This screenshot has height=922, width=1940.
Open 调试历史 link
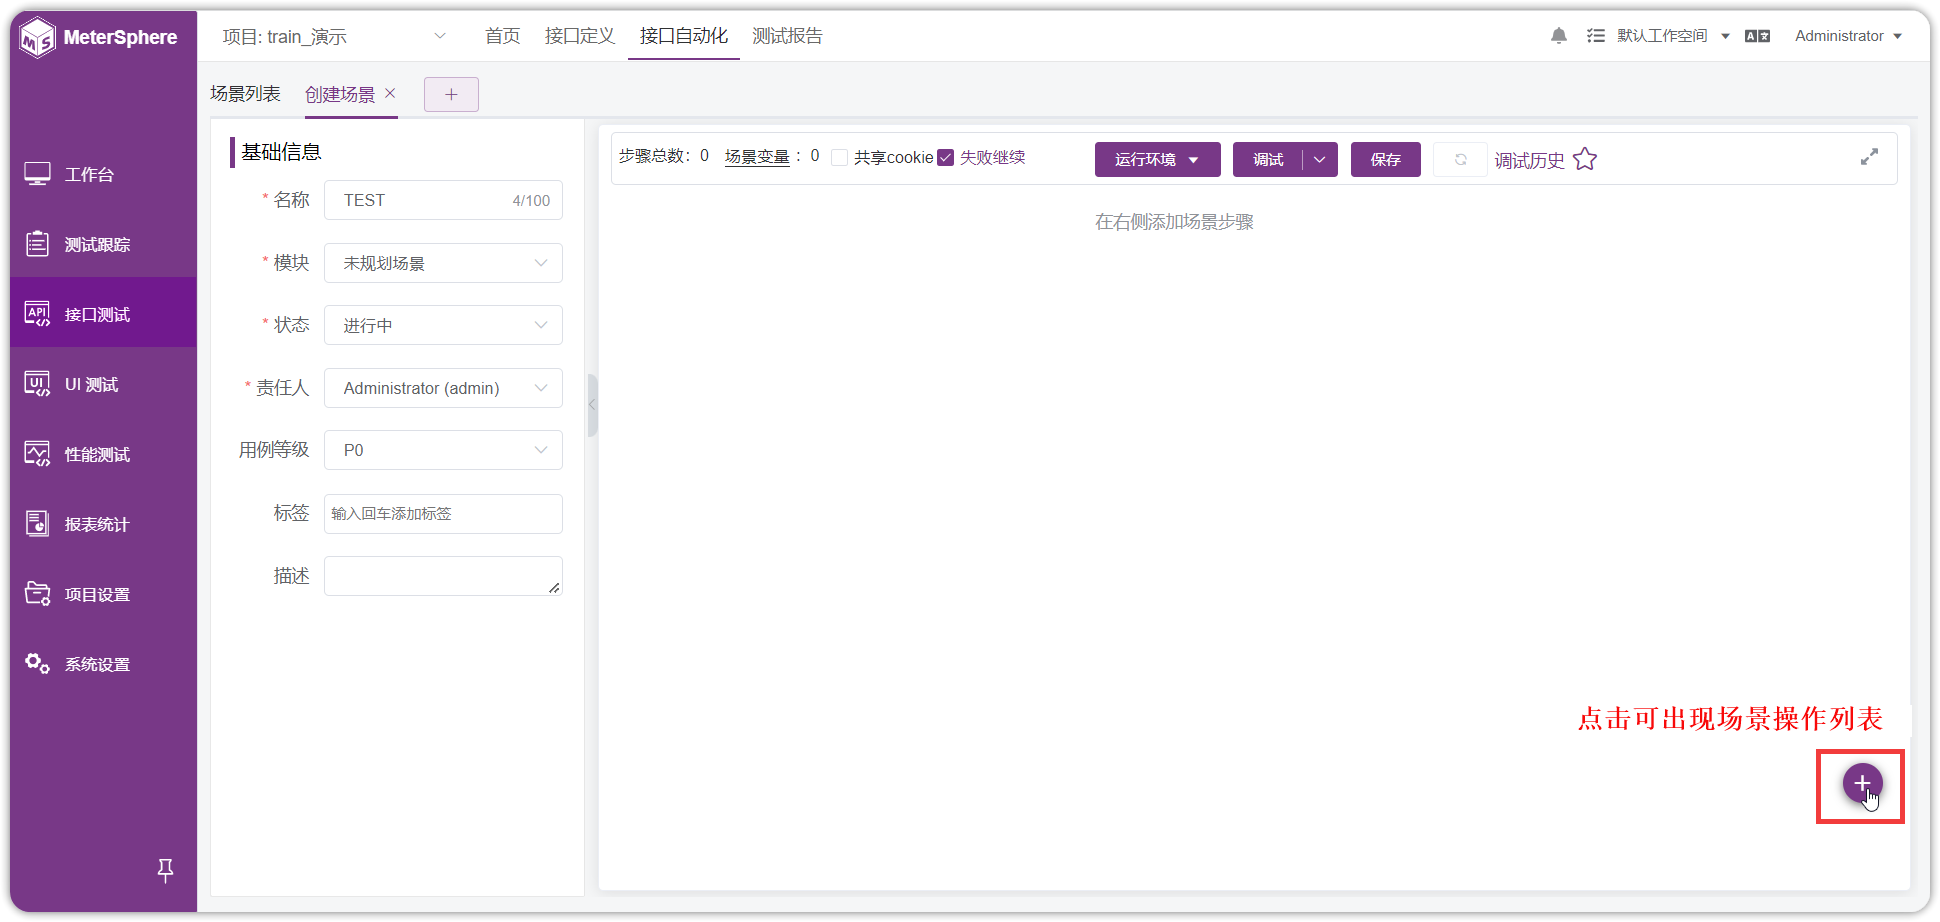[x=1529, y=160]
